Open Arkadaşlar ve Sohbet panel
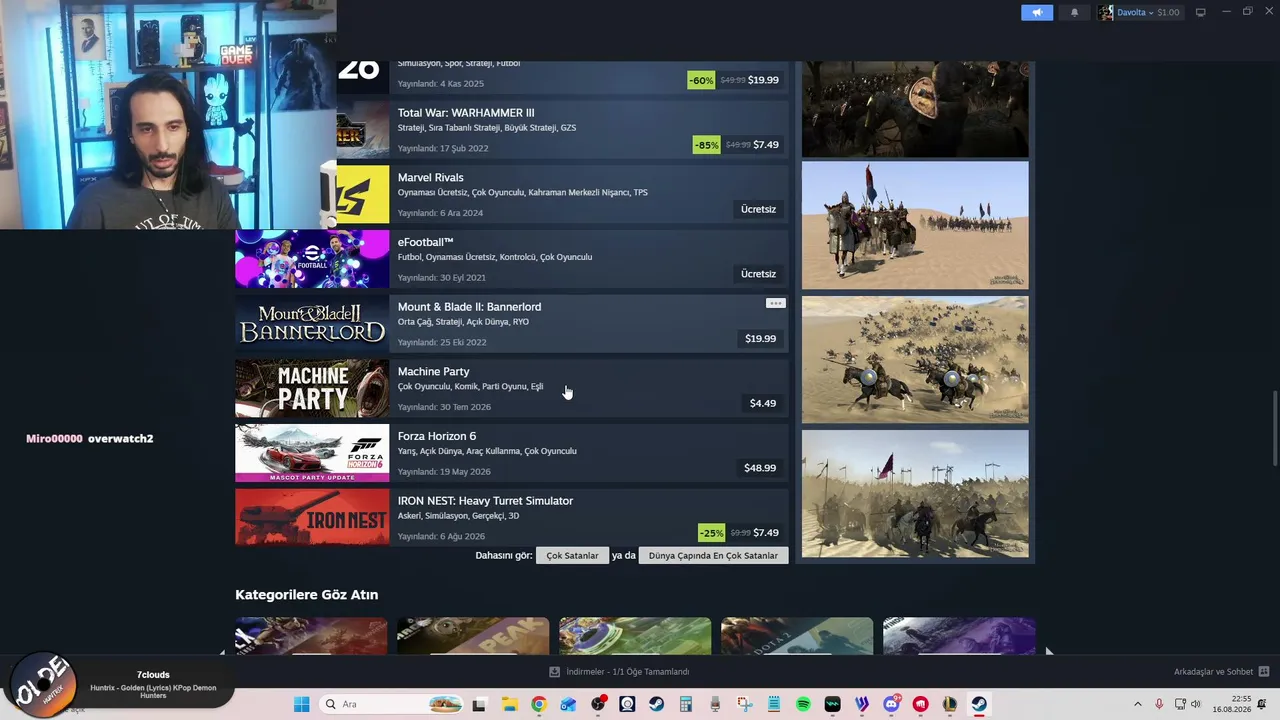The width and height of the screenshot is (1280, 720). click(x=1221, y=672)
